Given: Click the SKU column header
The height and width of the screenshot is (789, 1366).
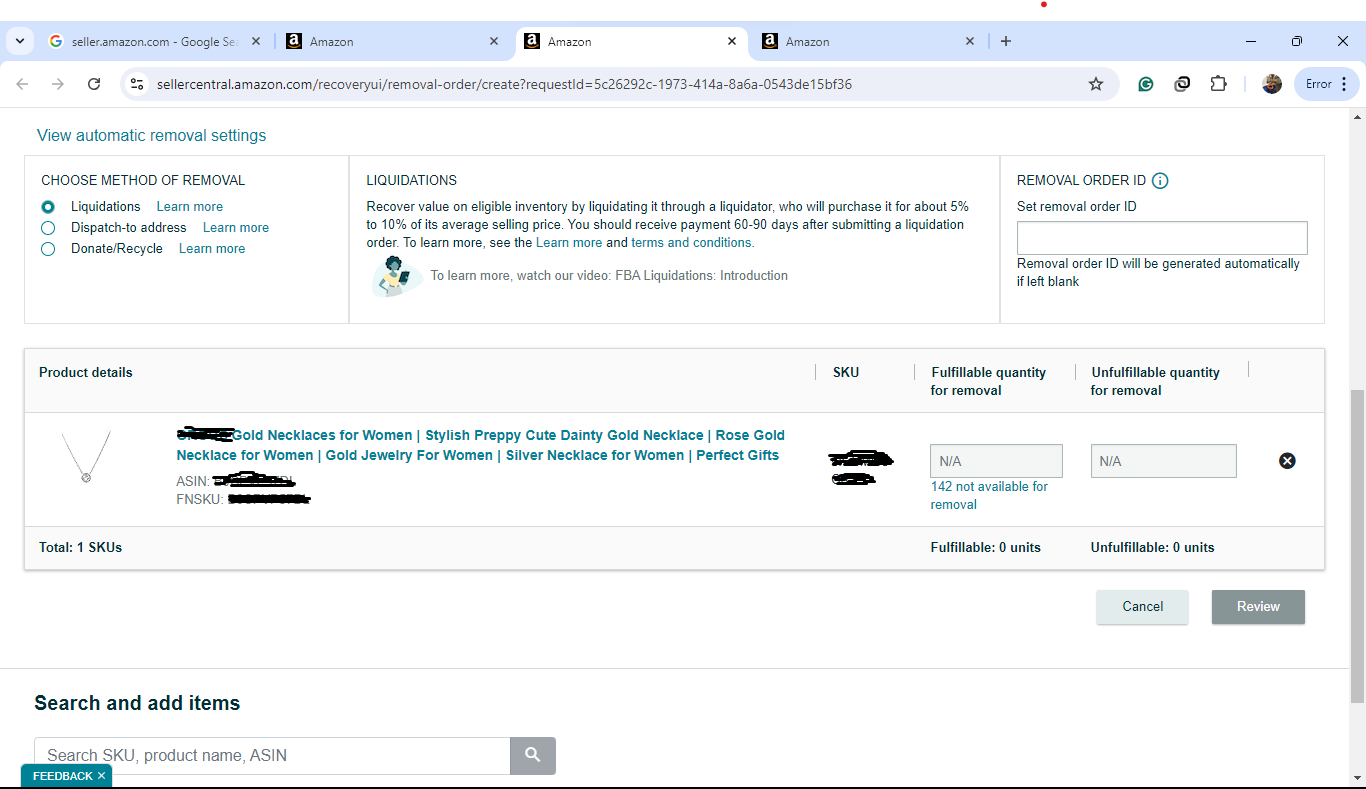Looking at the screenshot, I should (846, 373).
